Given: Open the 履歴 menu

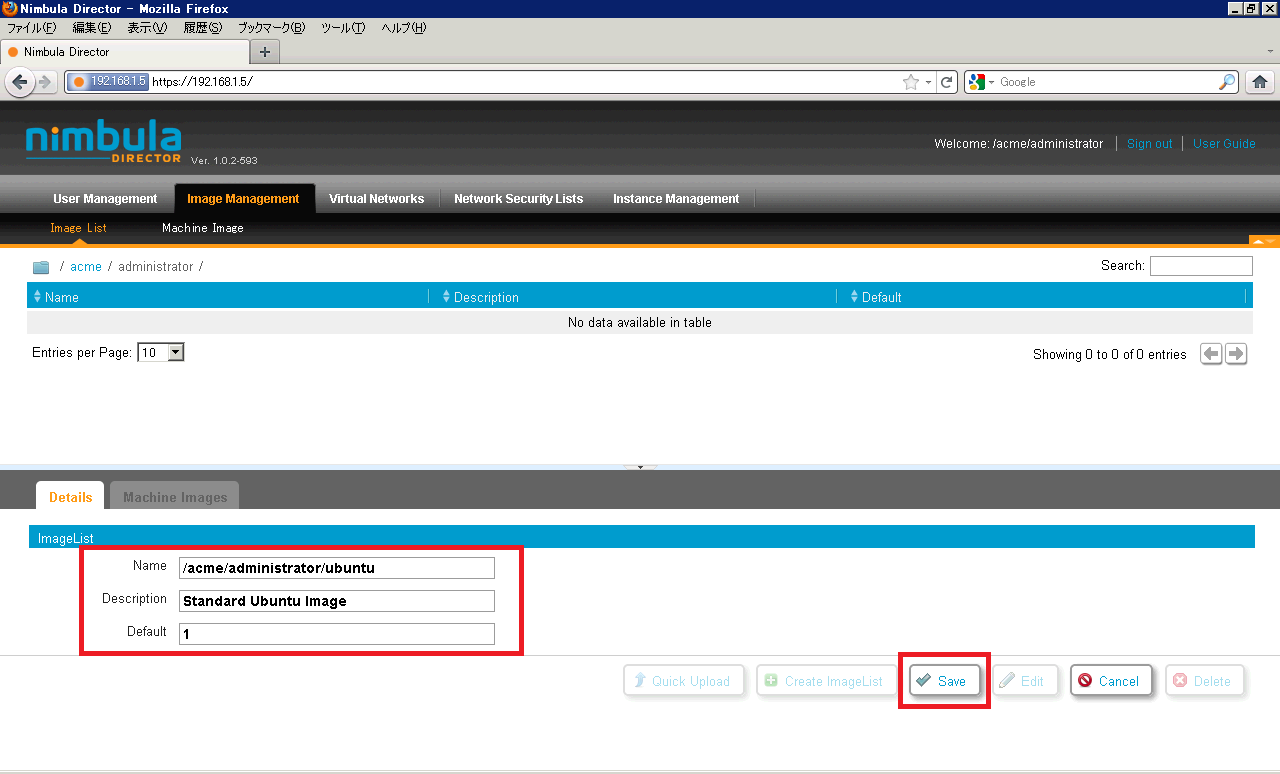Looking at the screenshot, I should point(202,28).
